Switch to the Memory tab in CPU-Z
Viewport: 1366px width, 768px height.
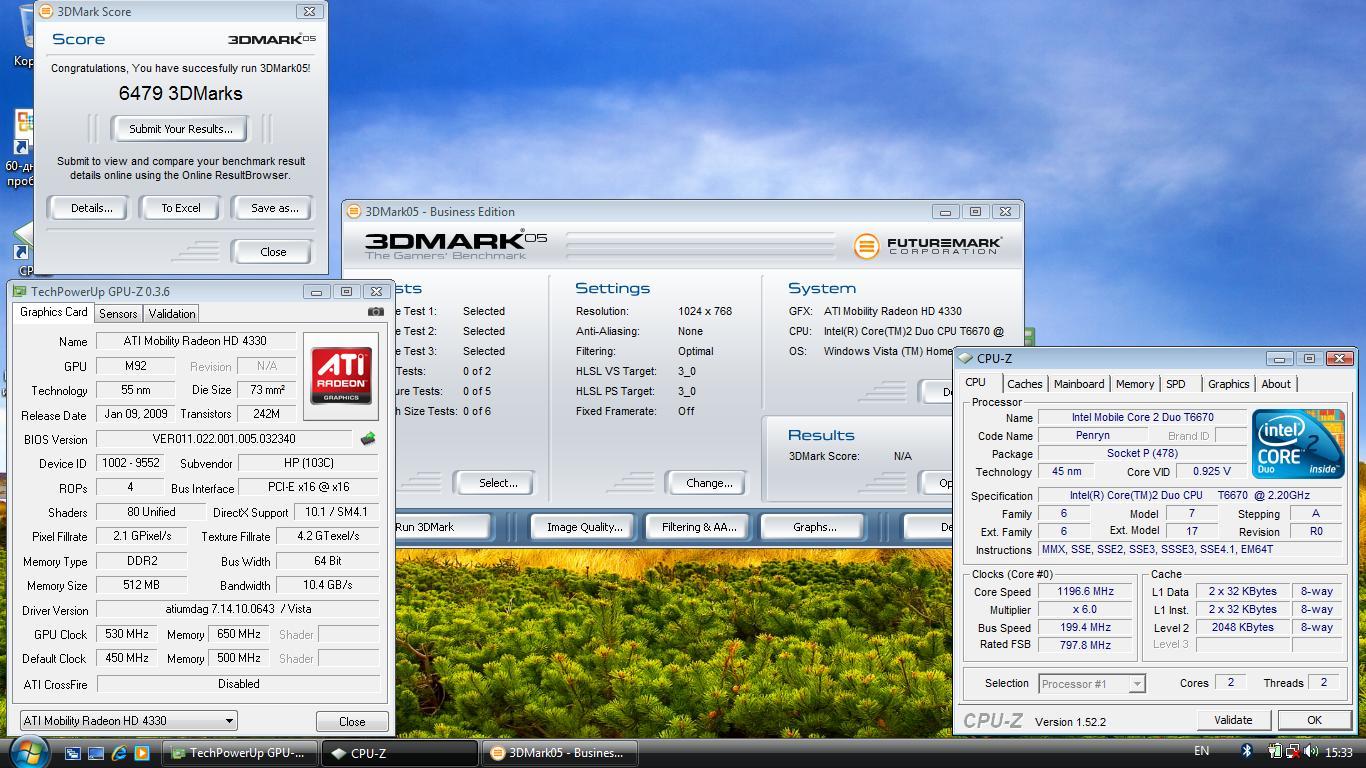click(1135, 384)
